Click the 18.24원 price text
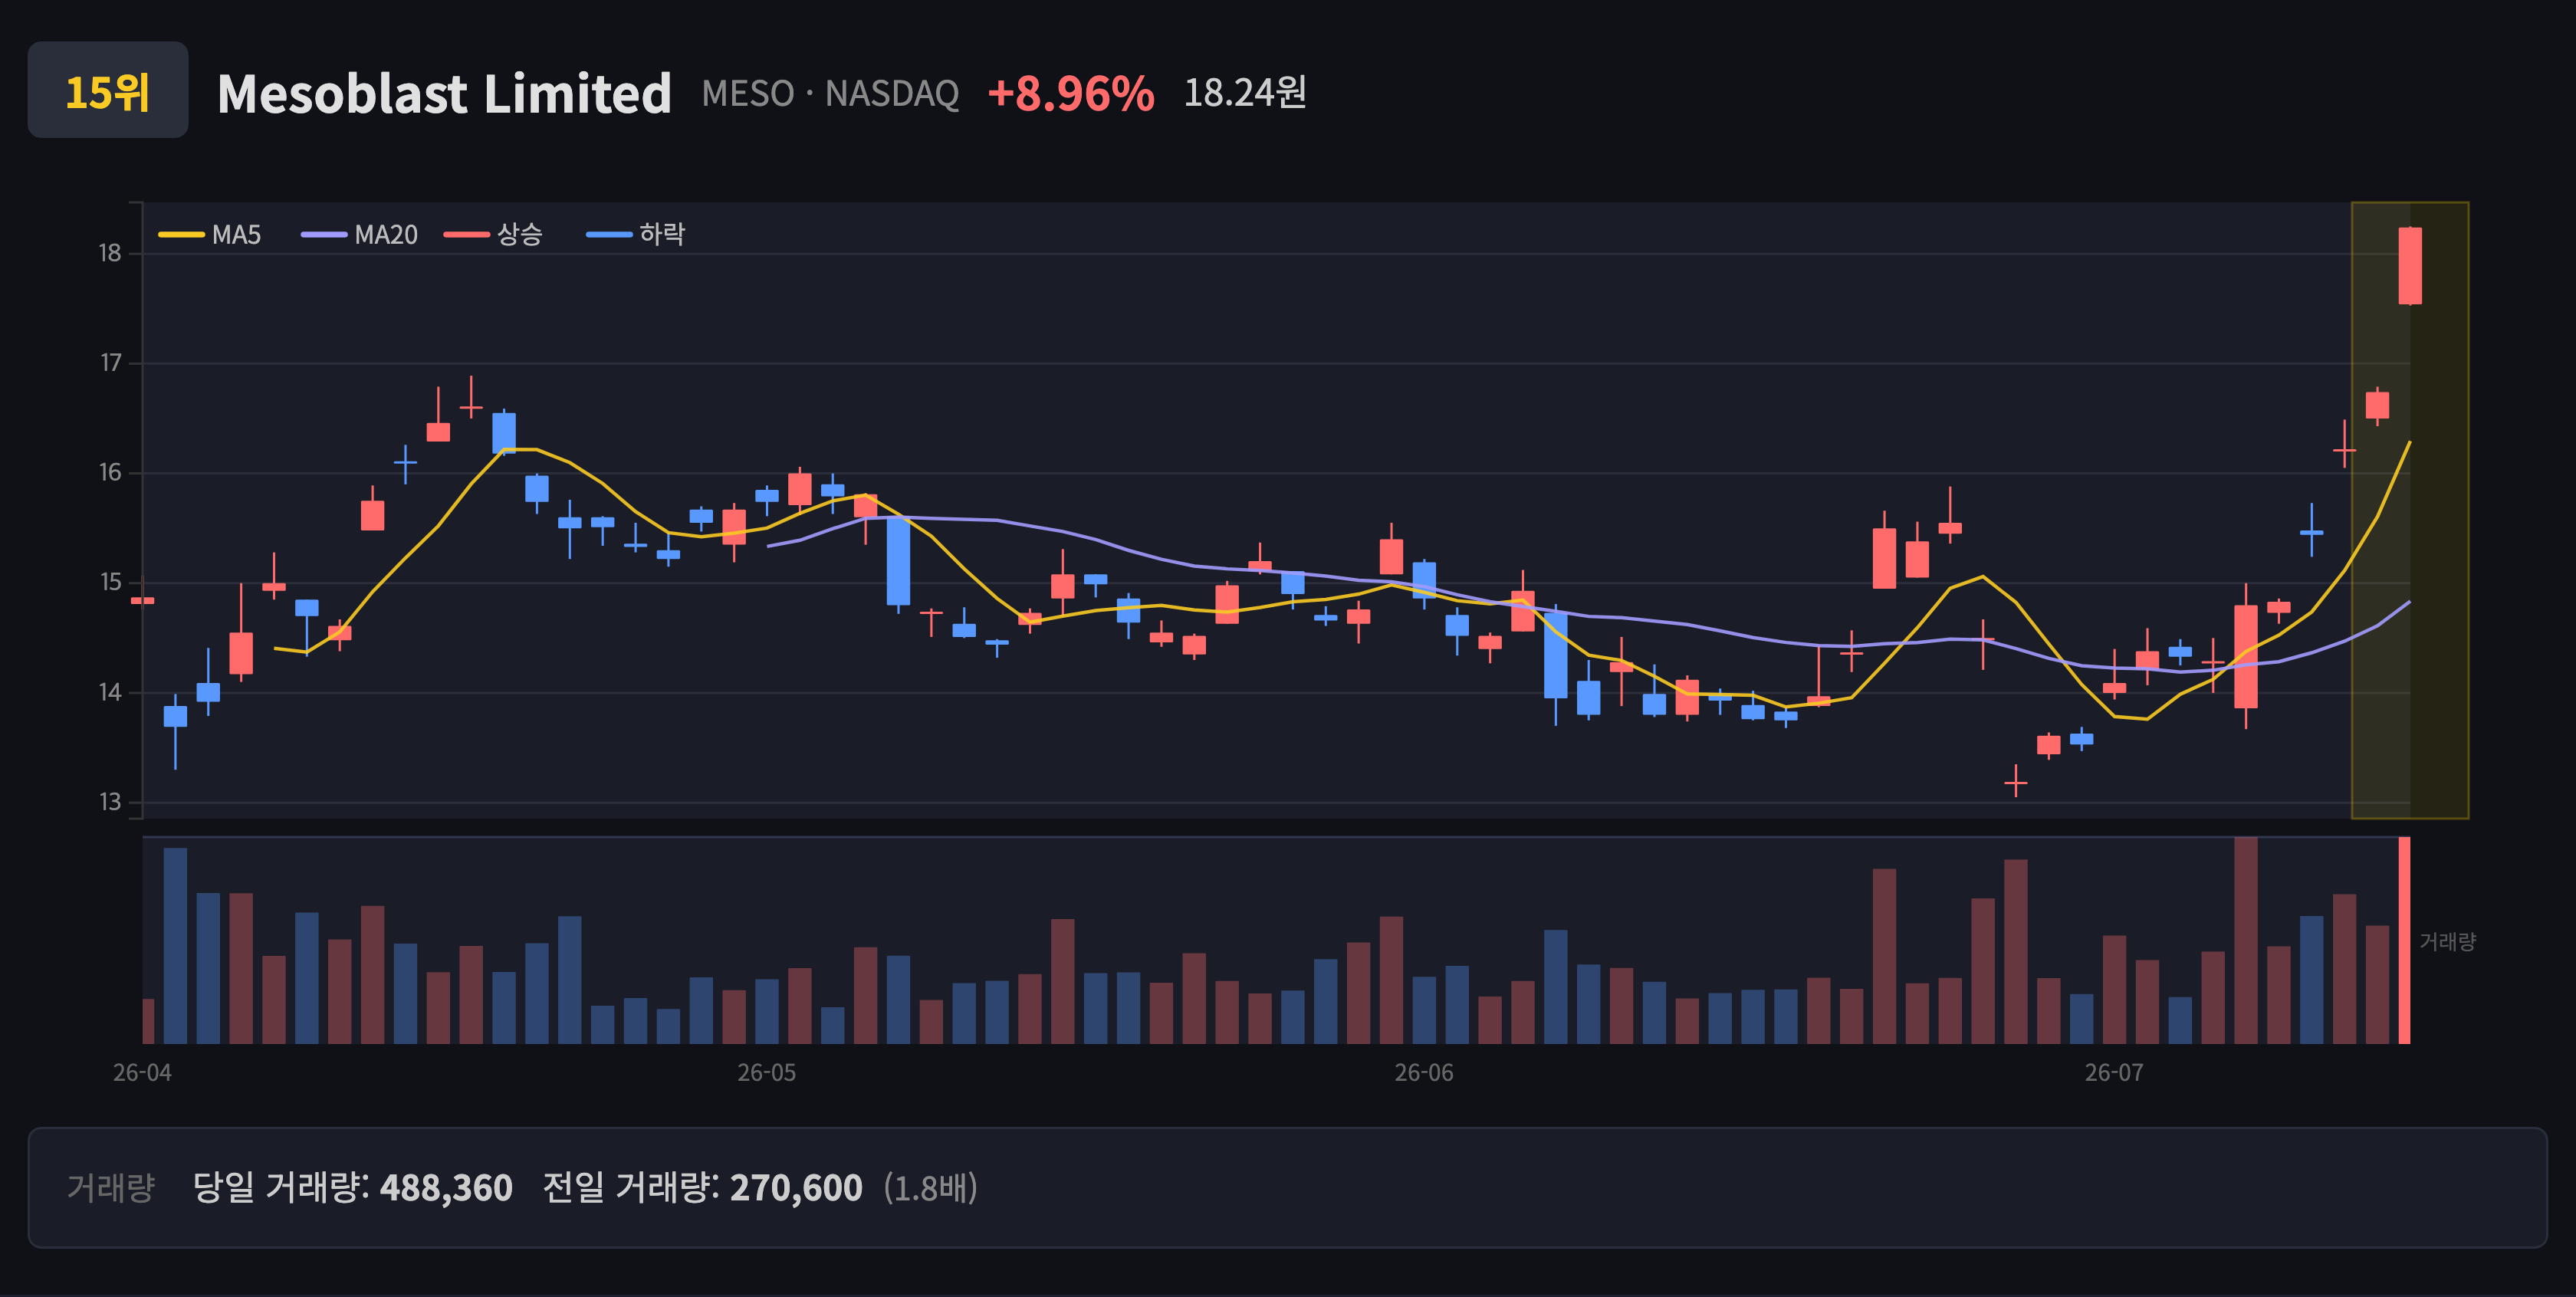 (x=1245, y=92)
